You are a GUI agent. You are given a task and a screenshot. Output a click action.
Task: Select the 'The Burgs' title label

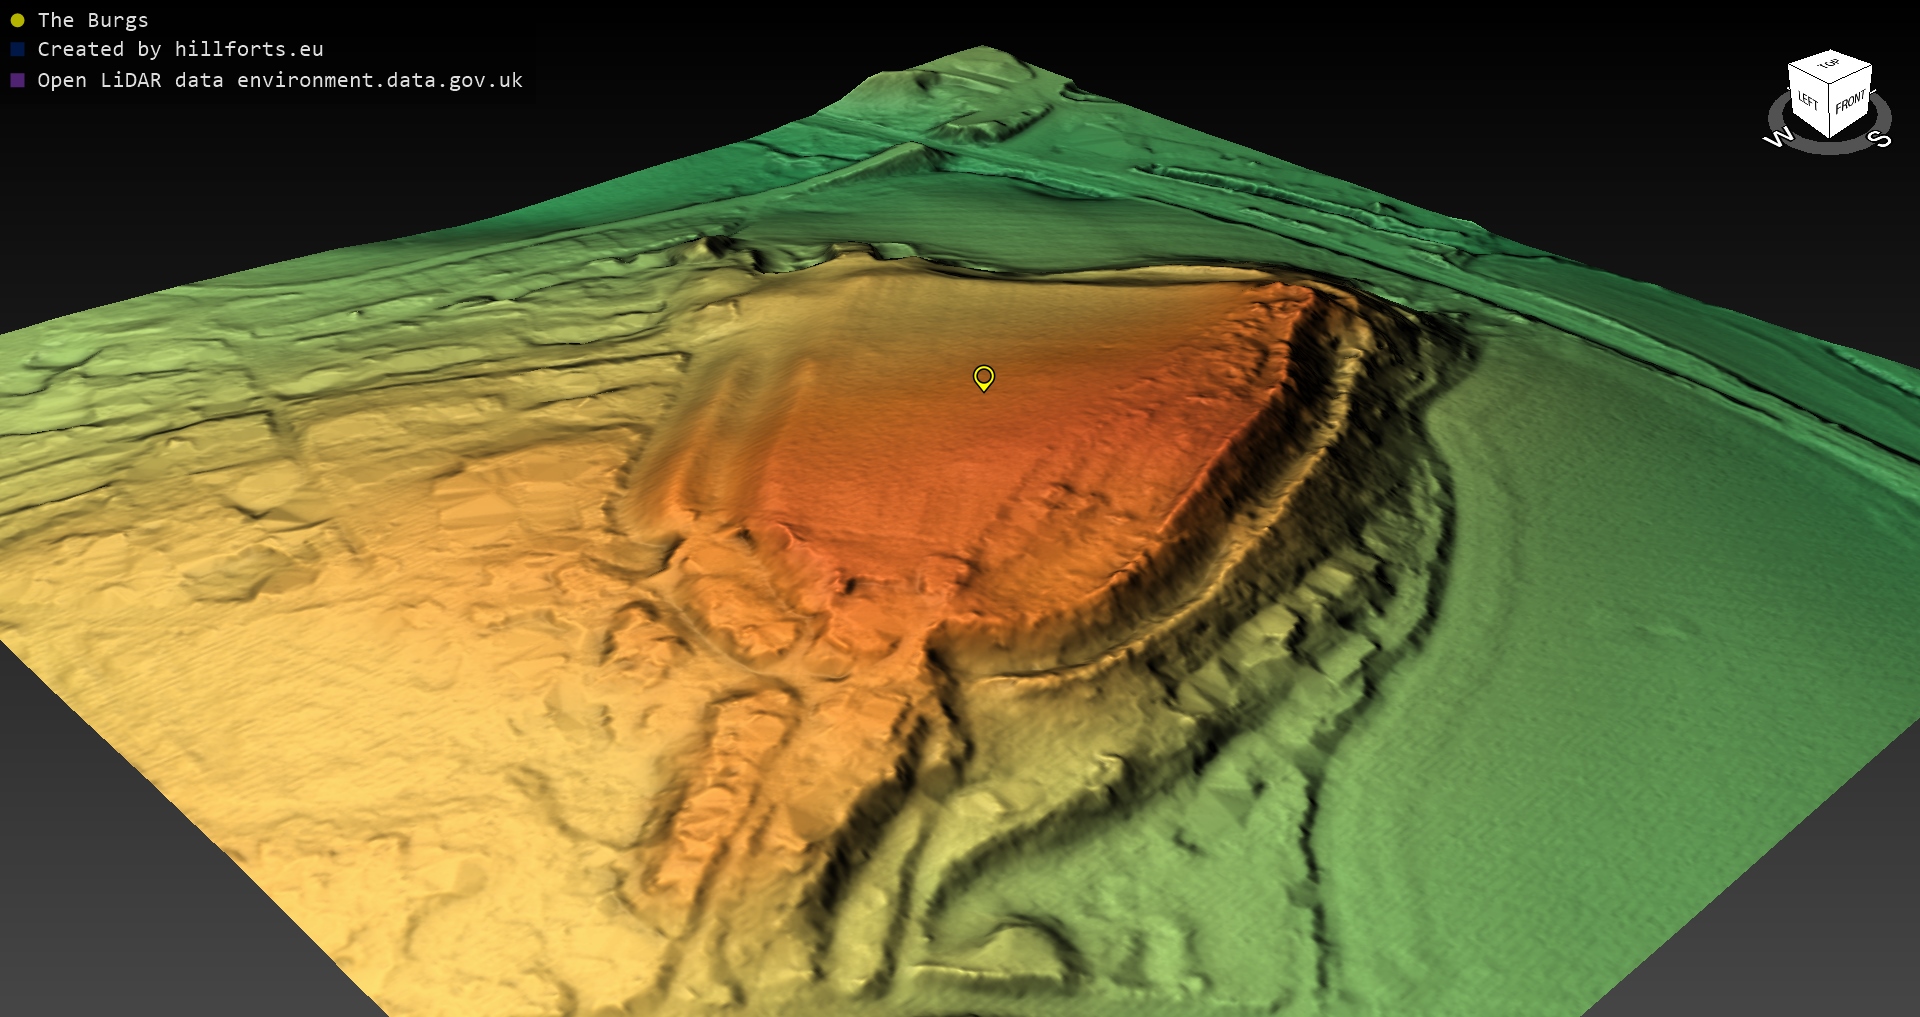click(x=93, y=20)
